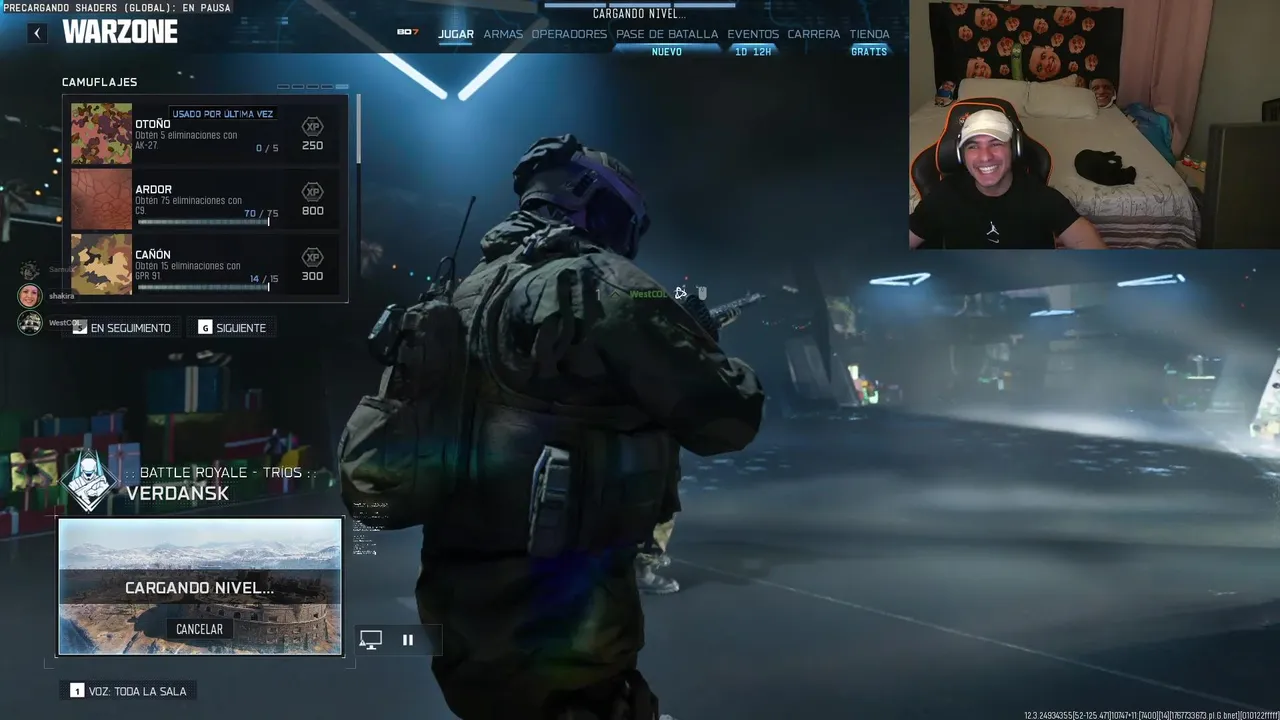Click the mouse icon next to the WestCOL nameplate
The height and width of the screenshot is (720, 1280).
click(702, 293)
